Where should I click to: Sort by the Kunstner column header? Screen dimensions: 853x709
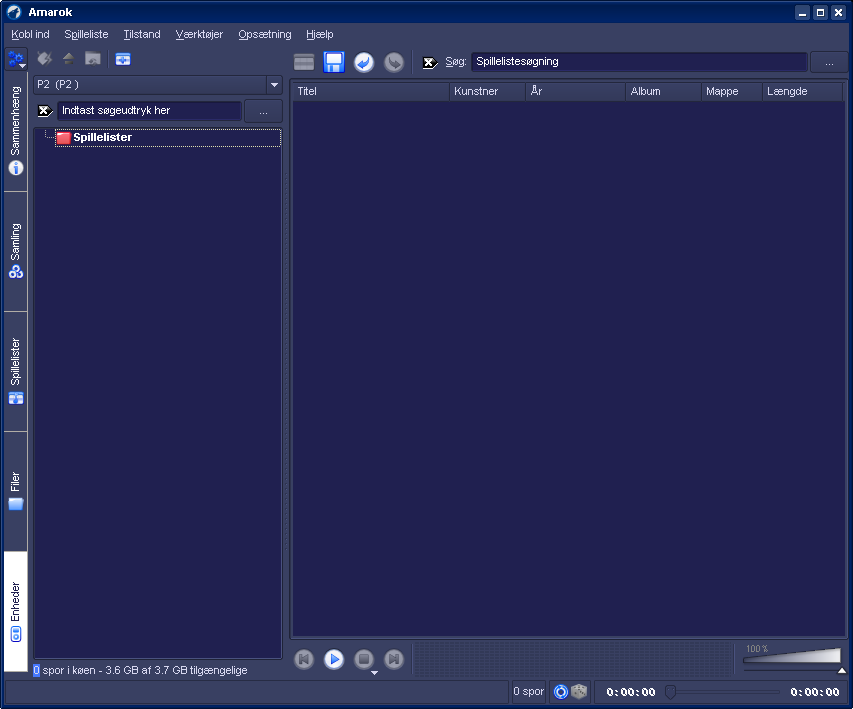pos(487,91)
